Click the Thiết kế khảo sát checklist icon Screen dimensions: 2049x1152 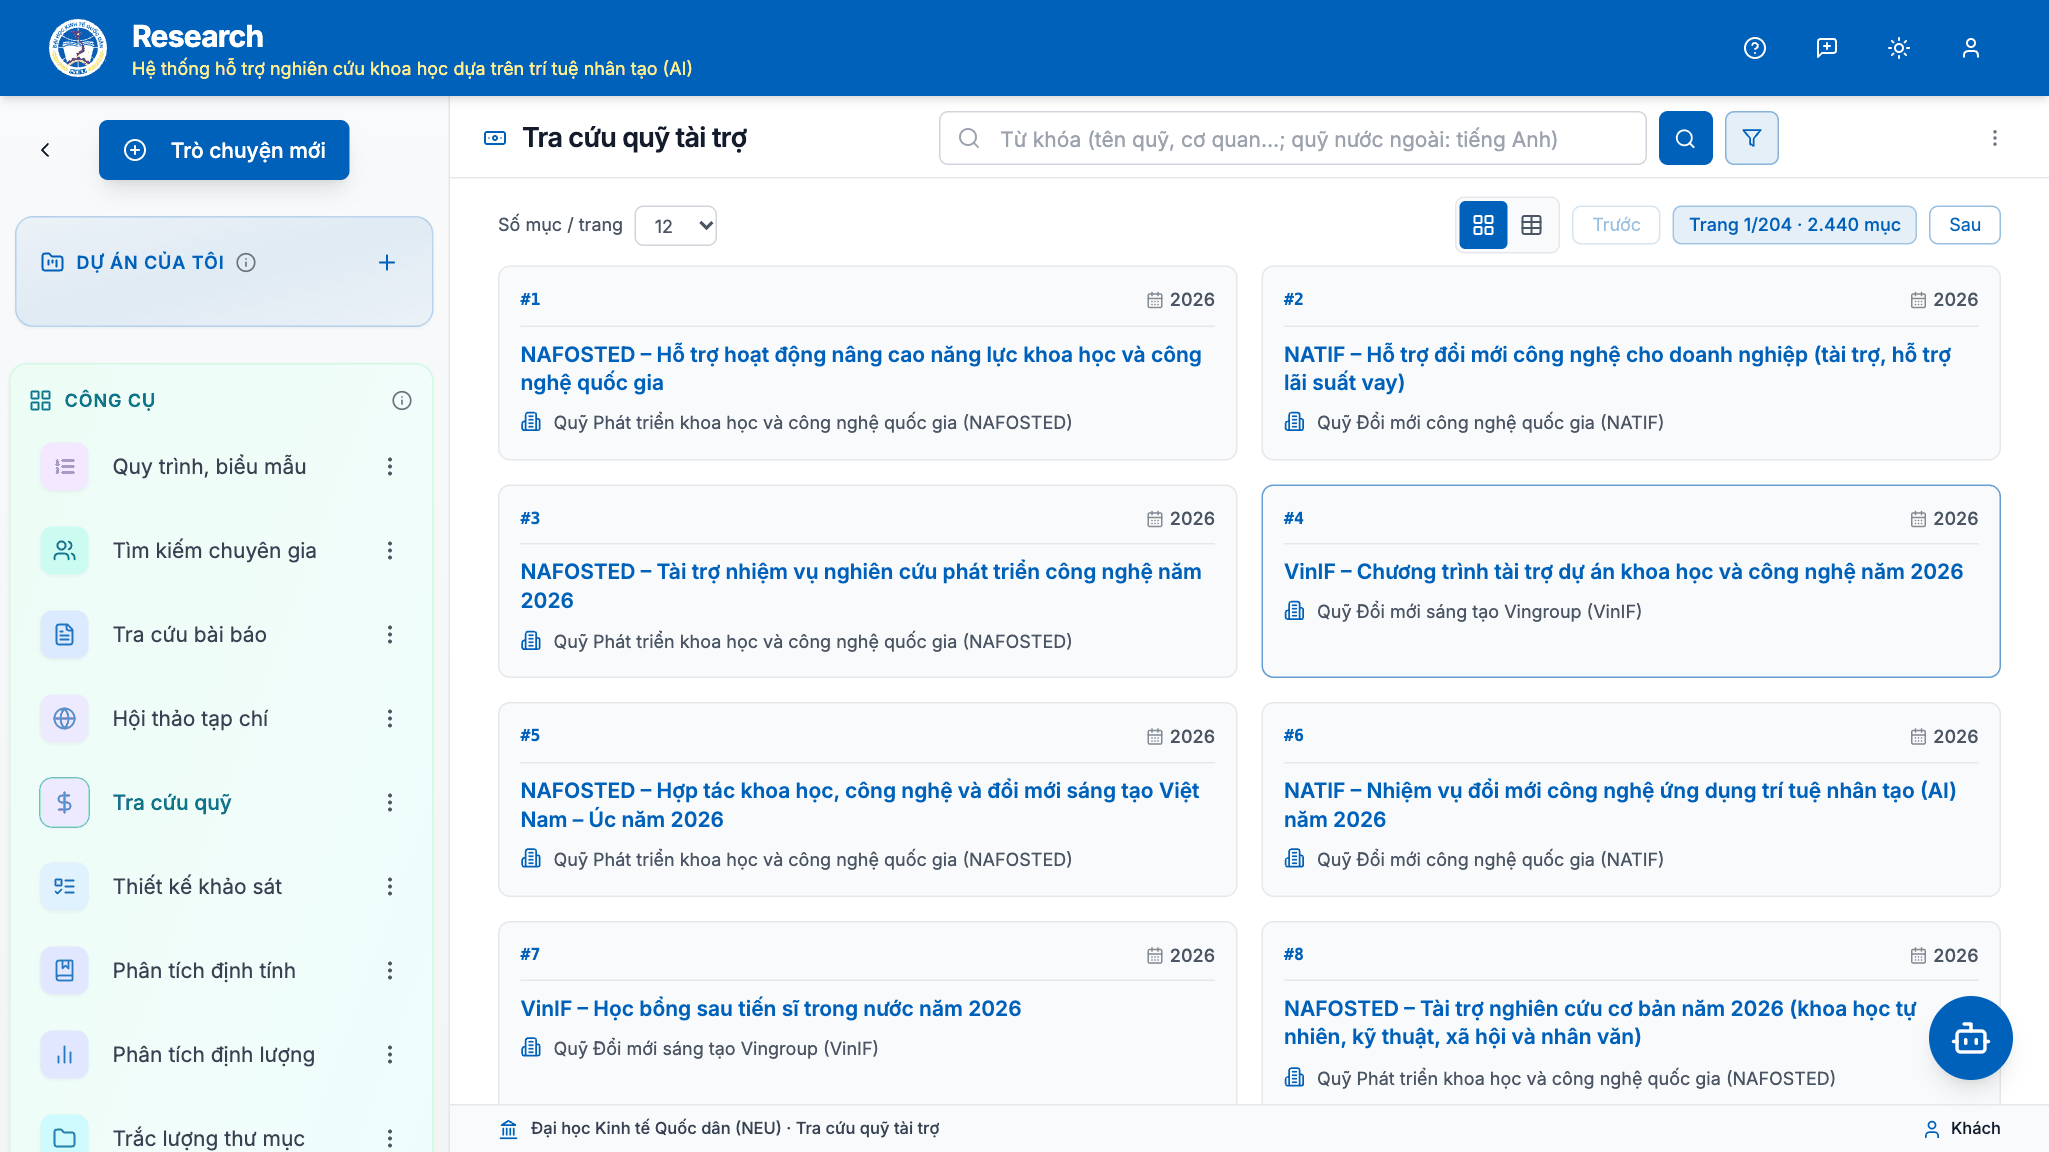coord(64,886)
